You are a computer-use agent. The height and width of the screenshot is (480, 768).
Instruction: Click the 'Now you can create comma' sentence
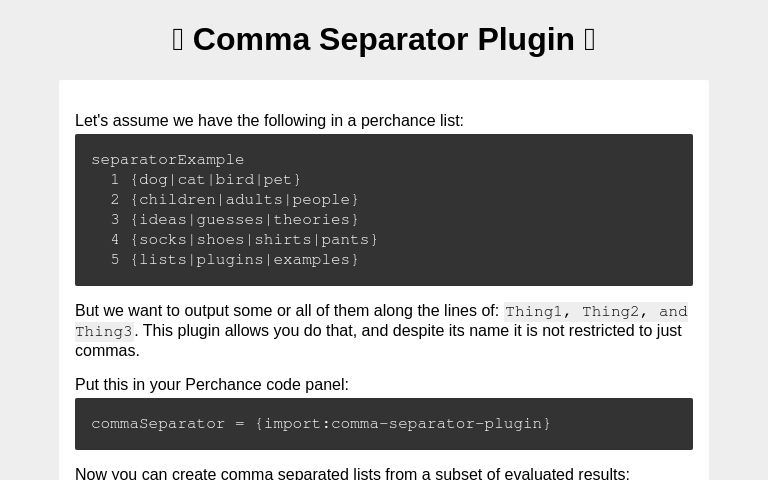tap(352, 473)
